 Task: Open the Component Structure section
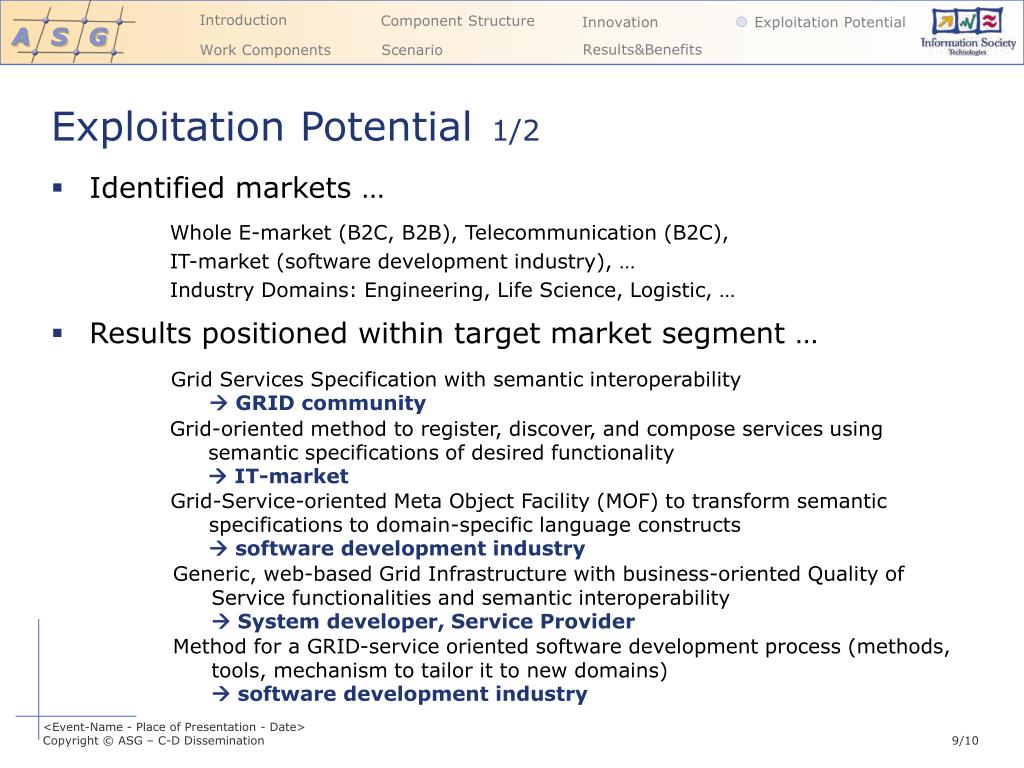coord(457,21)
